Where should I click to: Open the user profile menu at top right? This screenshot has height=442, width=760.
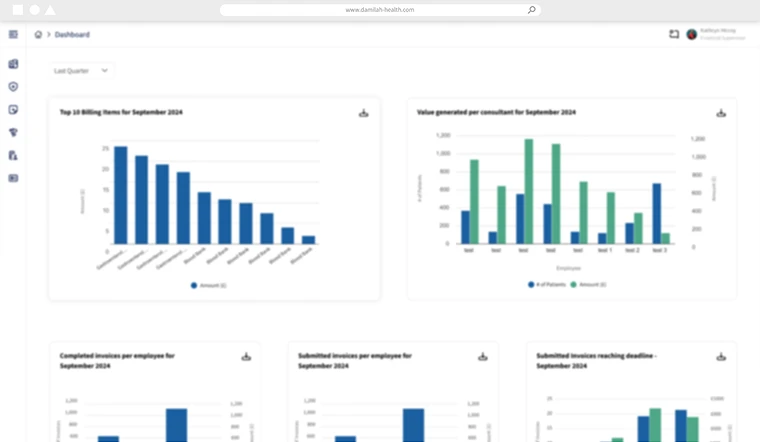(715, 34)
